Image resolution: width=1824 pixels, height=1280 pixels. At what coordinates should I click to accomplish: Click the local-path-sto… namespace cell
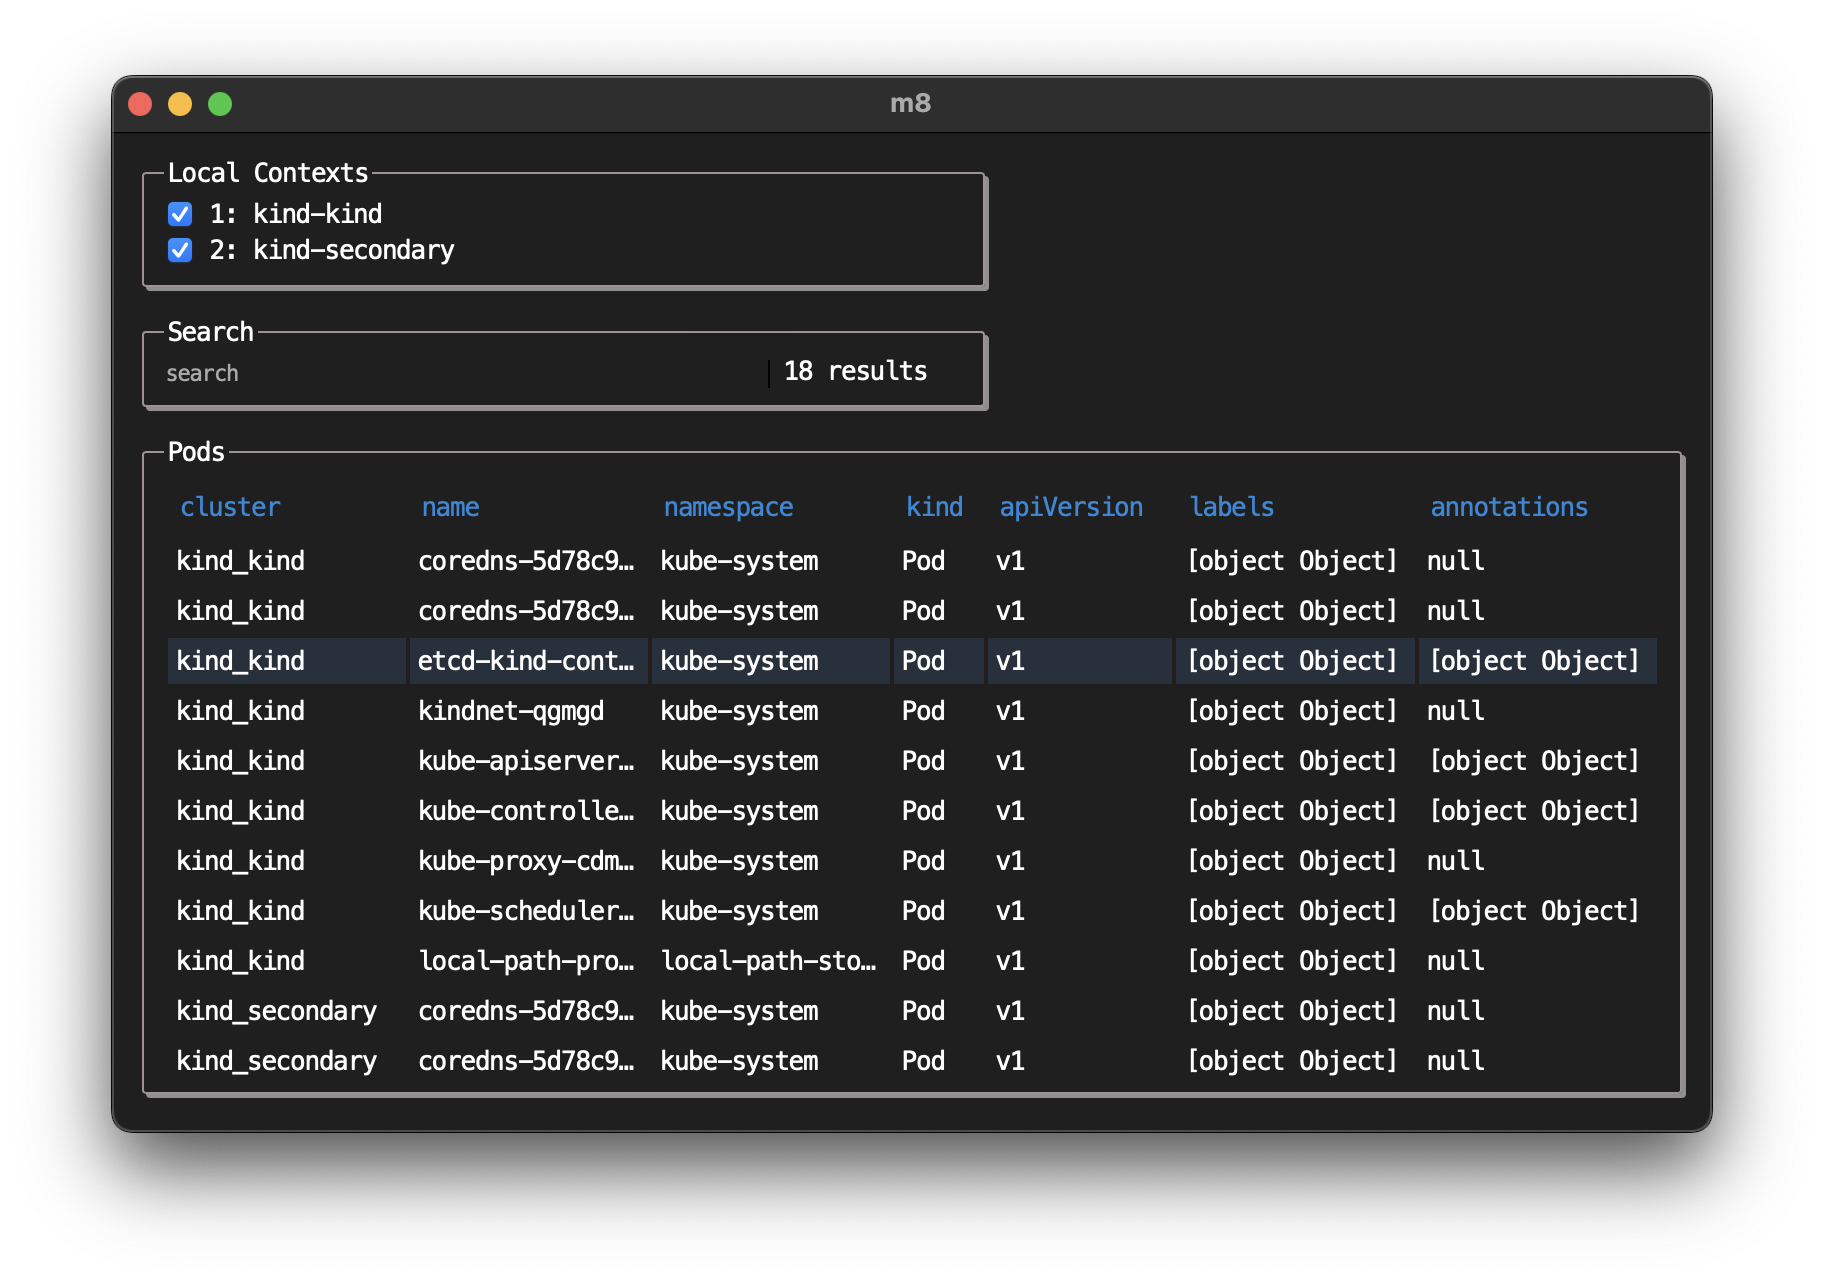tap(769, 961)
